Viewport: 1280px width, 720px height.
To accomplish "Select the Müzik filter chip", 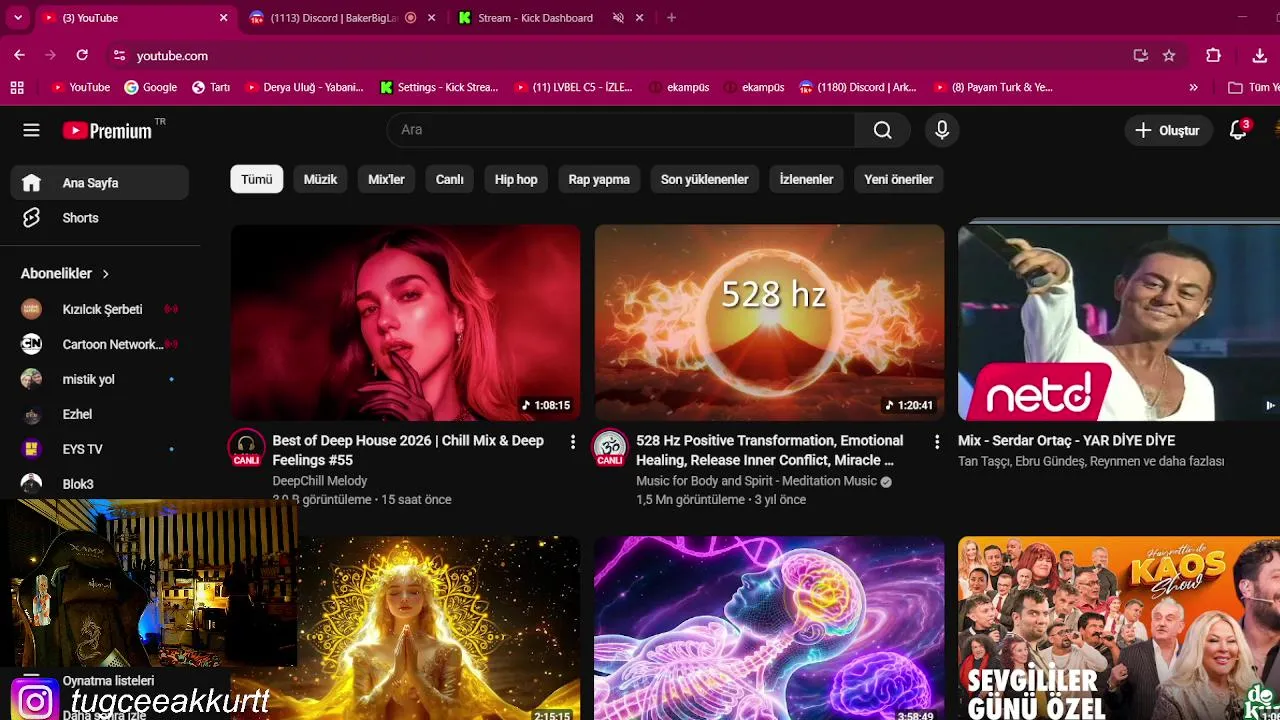I will click(320, 179).
